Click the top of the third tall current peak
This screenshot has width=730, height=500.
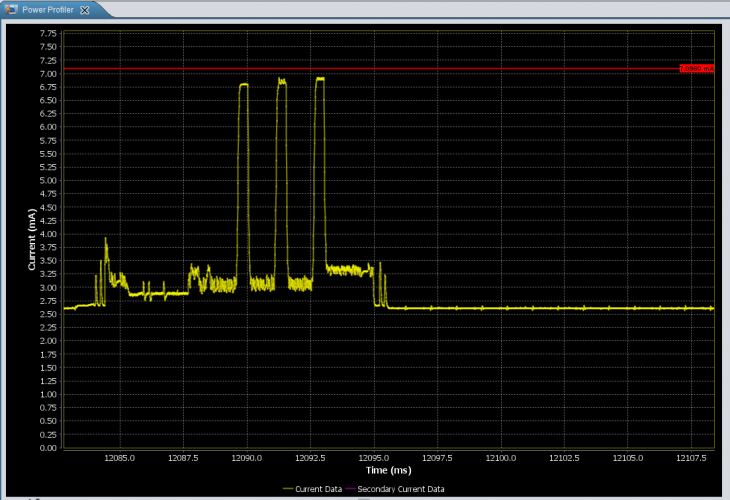pyautogui.click(x=320, y=78)
